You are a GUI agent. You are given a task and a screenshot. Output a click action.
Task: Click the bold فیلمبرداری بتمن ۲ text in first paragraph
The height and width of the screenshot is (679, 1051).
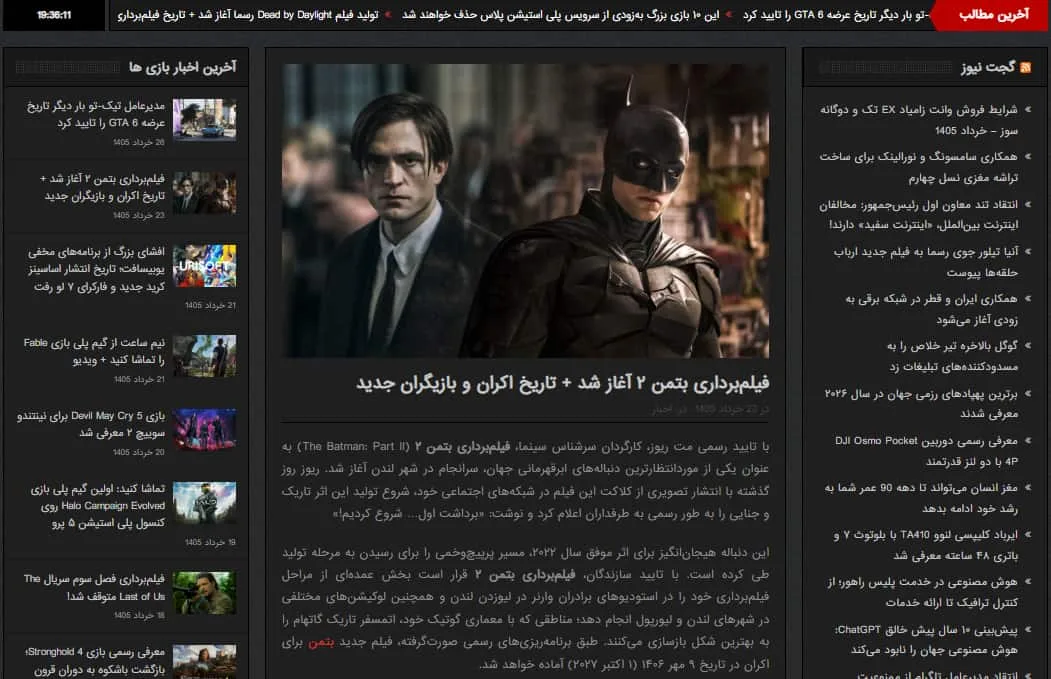(462, 446)
